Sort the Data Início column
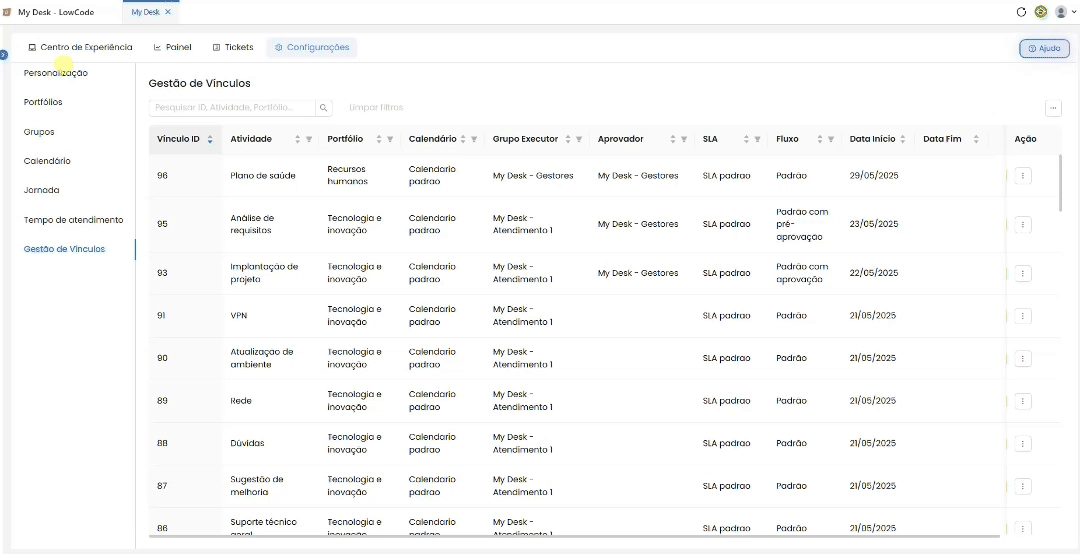The image size is (1080, 554). [x=902, y=139]
